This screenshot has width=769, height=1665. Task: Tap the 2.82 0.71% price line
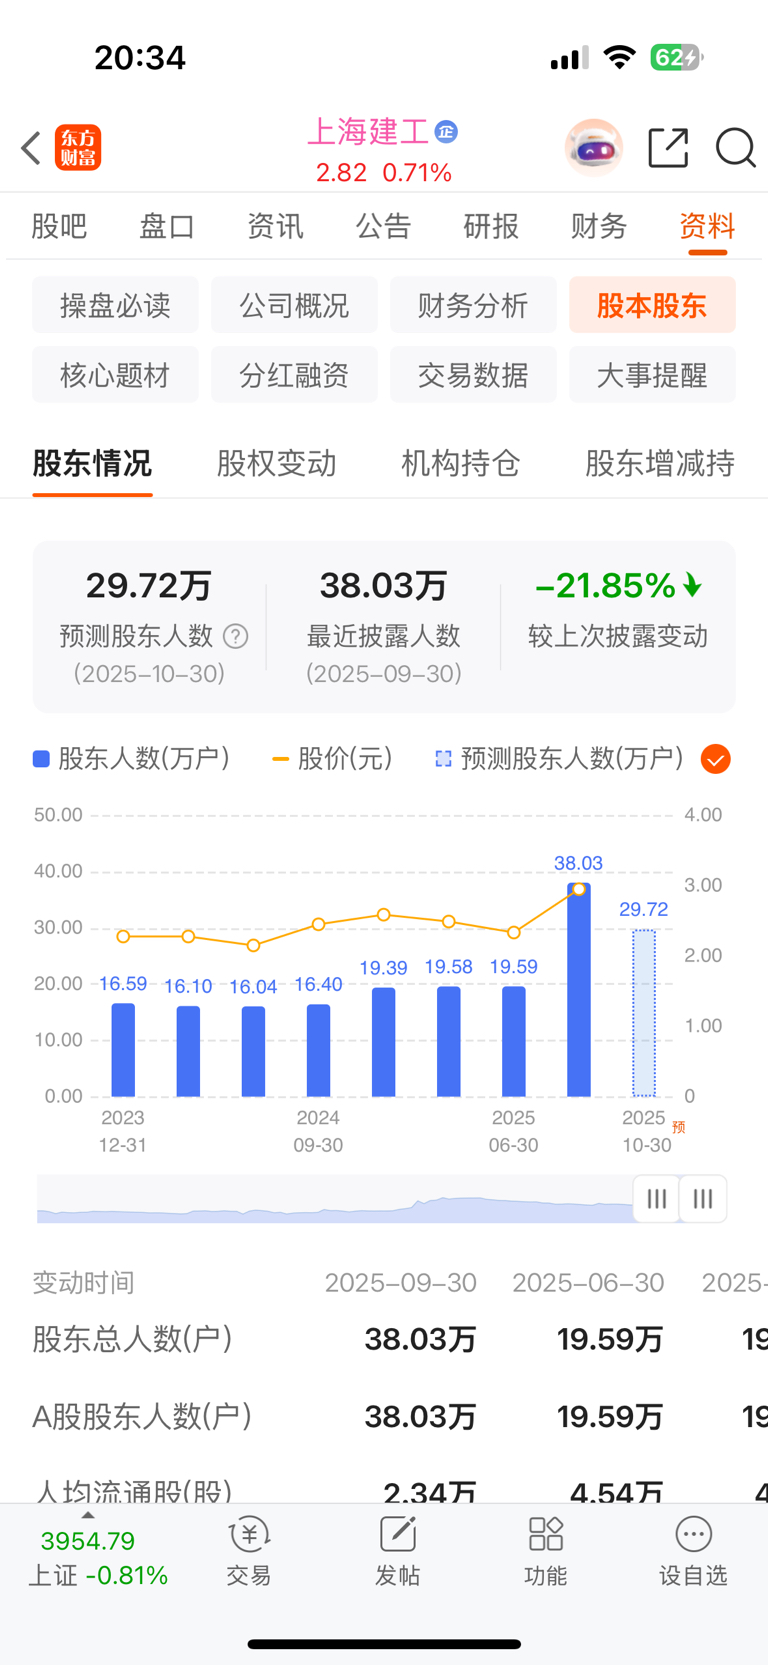click(x=384, y=173)
